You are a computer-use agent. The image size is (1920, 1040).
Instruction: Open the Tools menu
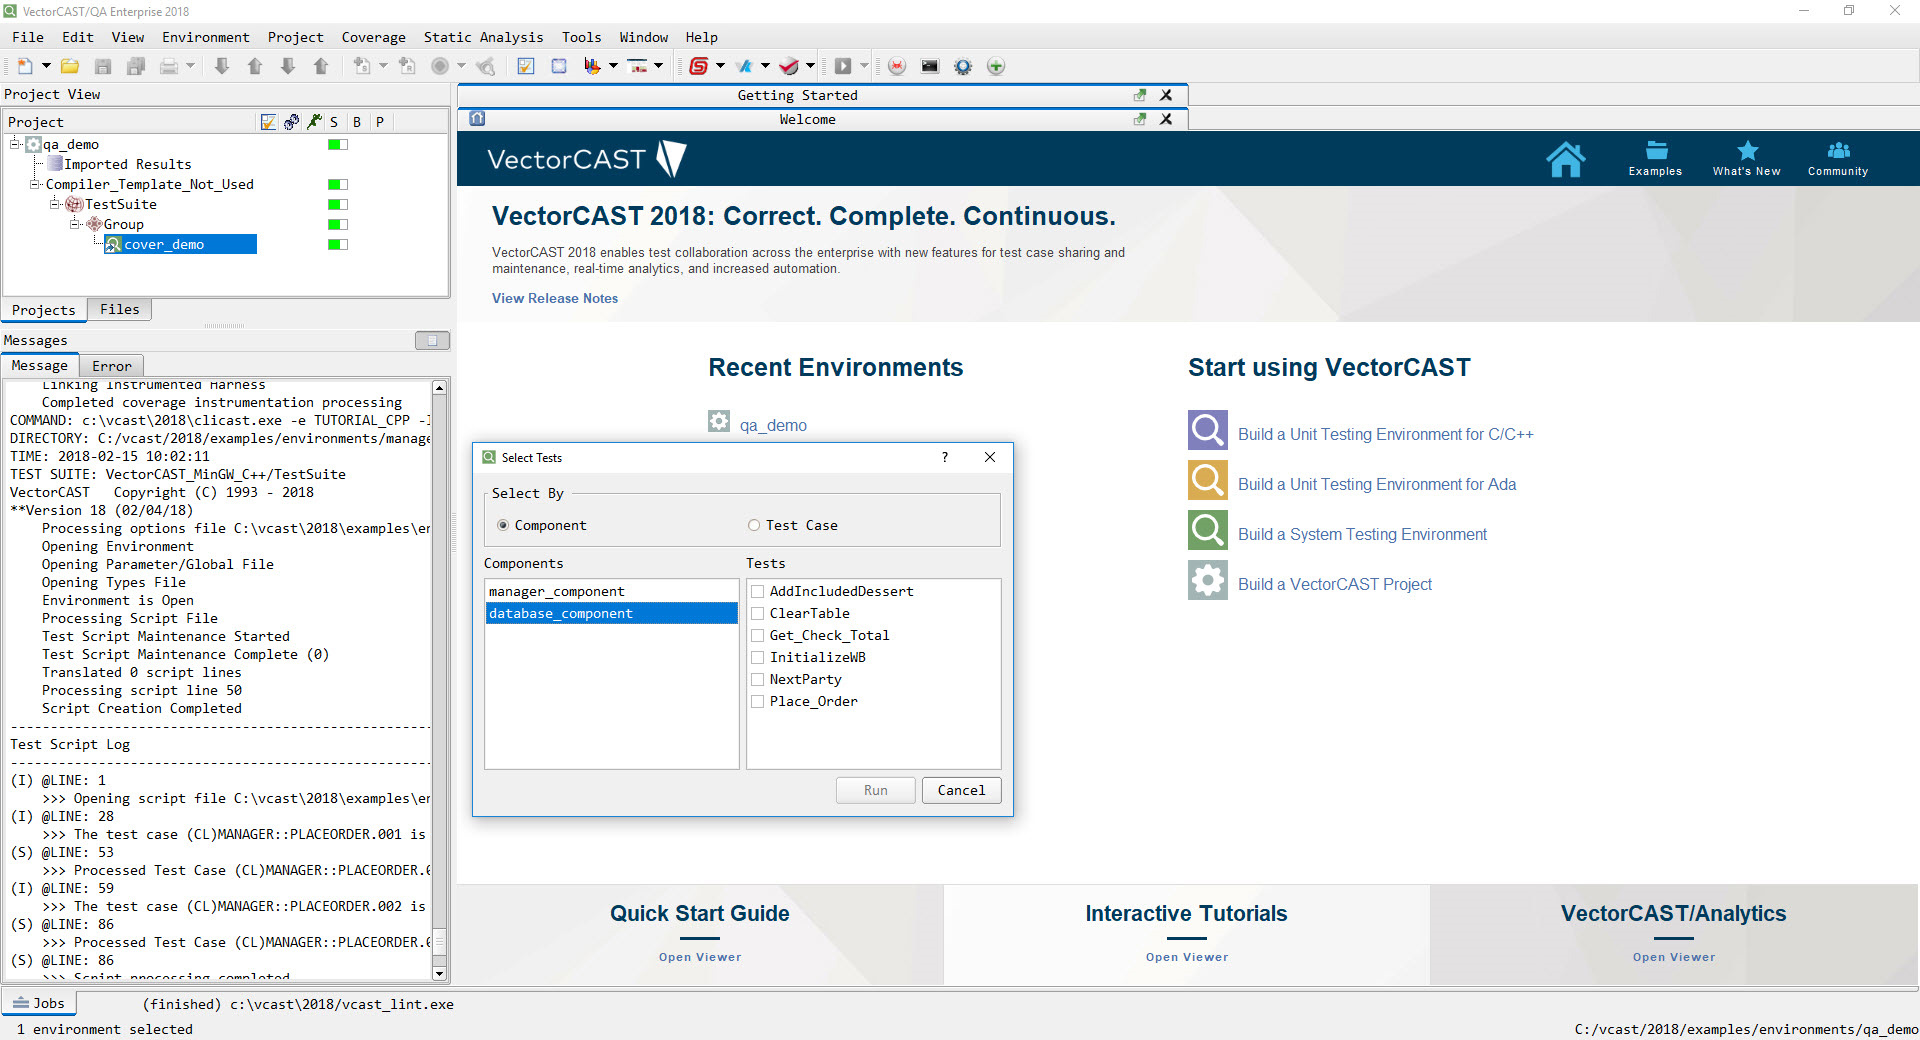(581, 37)
